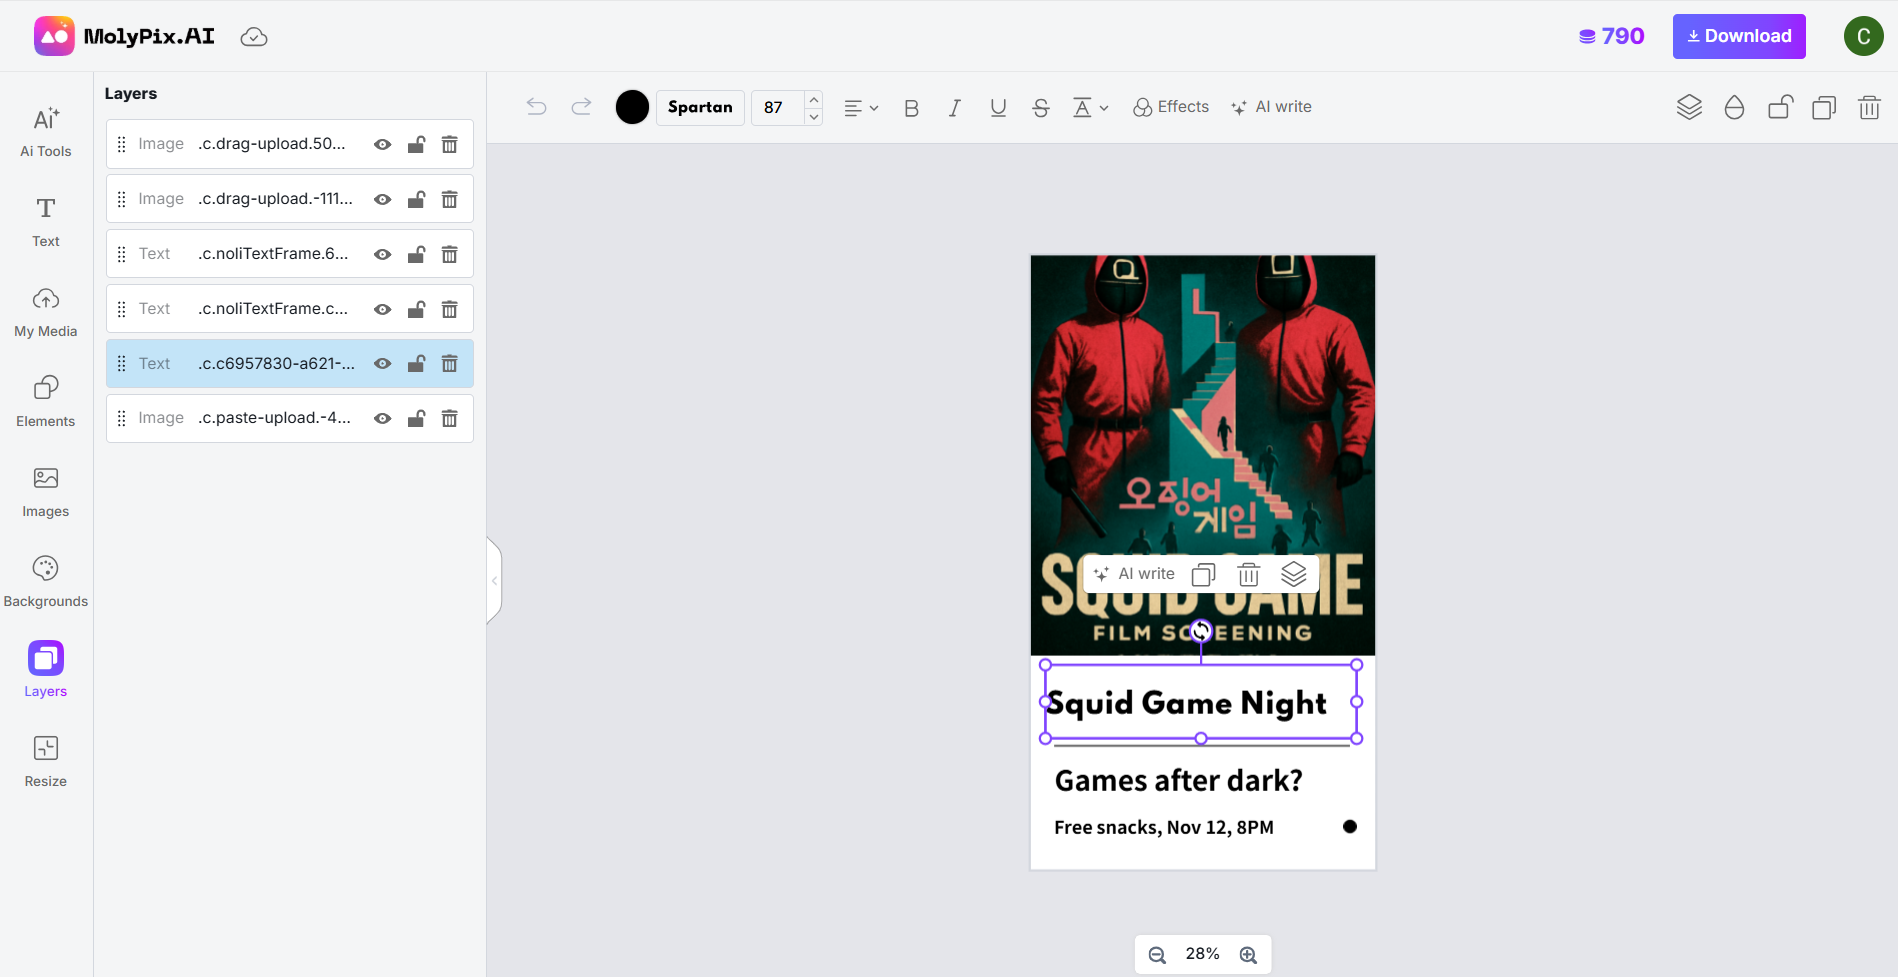Screen dimensions: 1898x977
Task: Lock the .c.noliTextFrame.6 layer
Action: pyautogui.click(x=416, y=254)
